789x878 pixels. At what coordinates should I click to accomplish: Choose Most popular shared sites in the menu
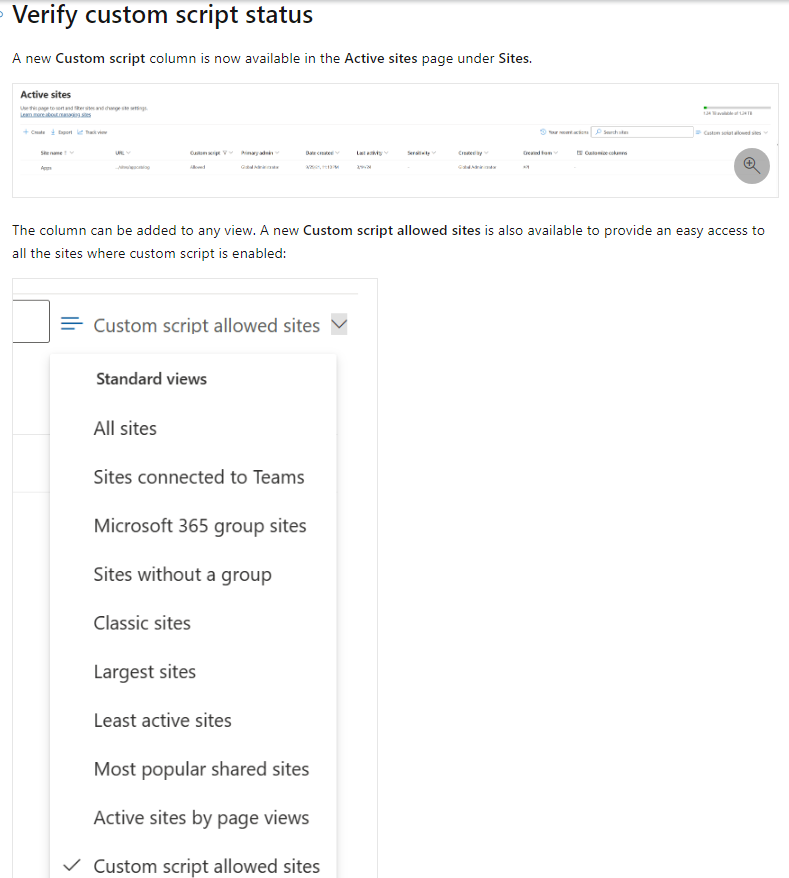click(x=201, y=769)
